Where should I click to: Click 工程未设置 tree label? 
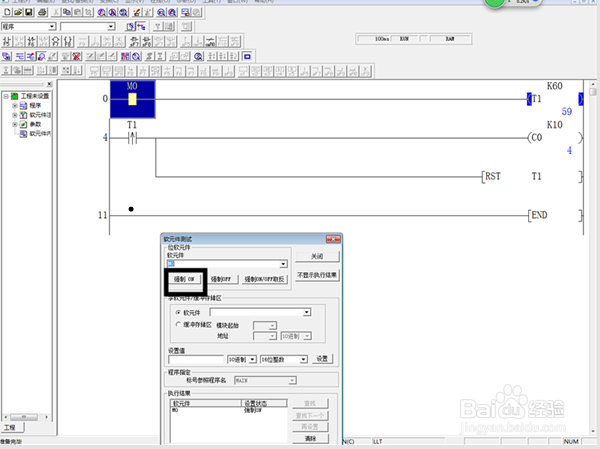click(35, 96)
